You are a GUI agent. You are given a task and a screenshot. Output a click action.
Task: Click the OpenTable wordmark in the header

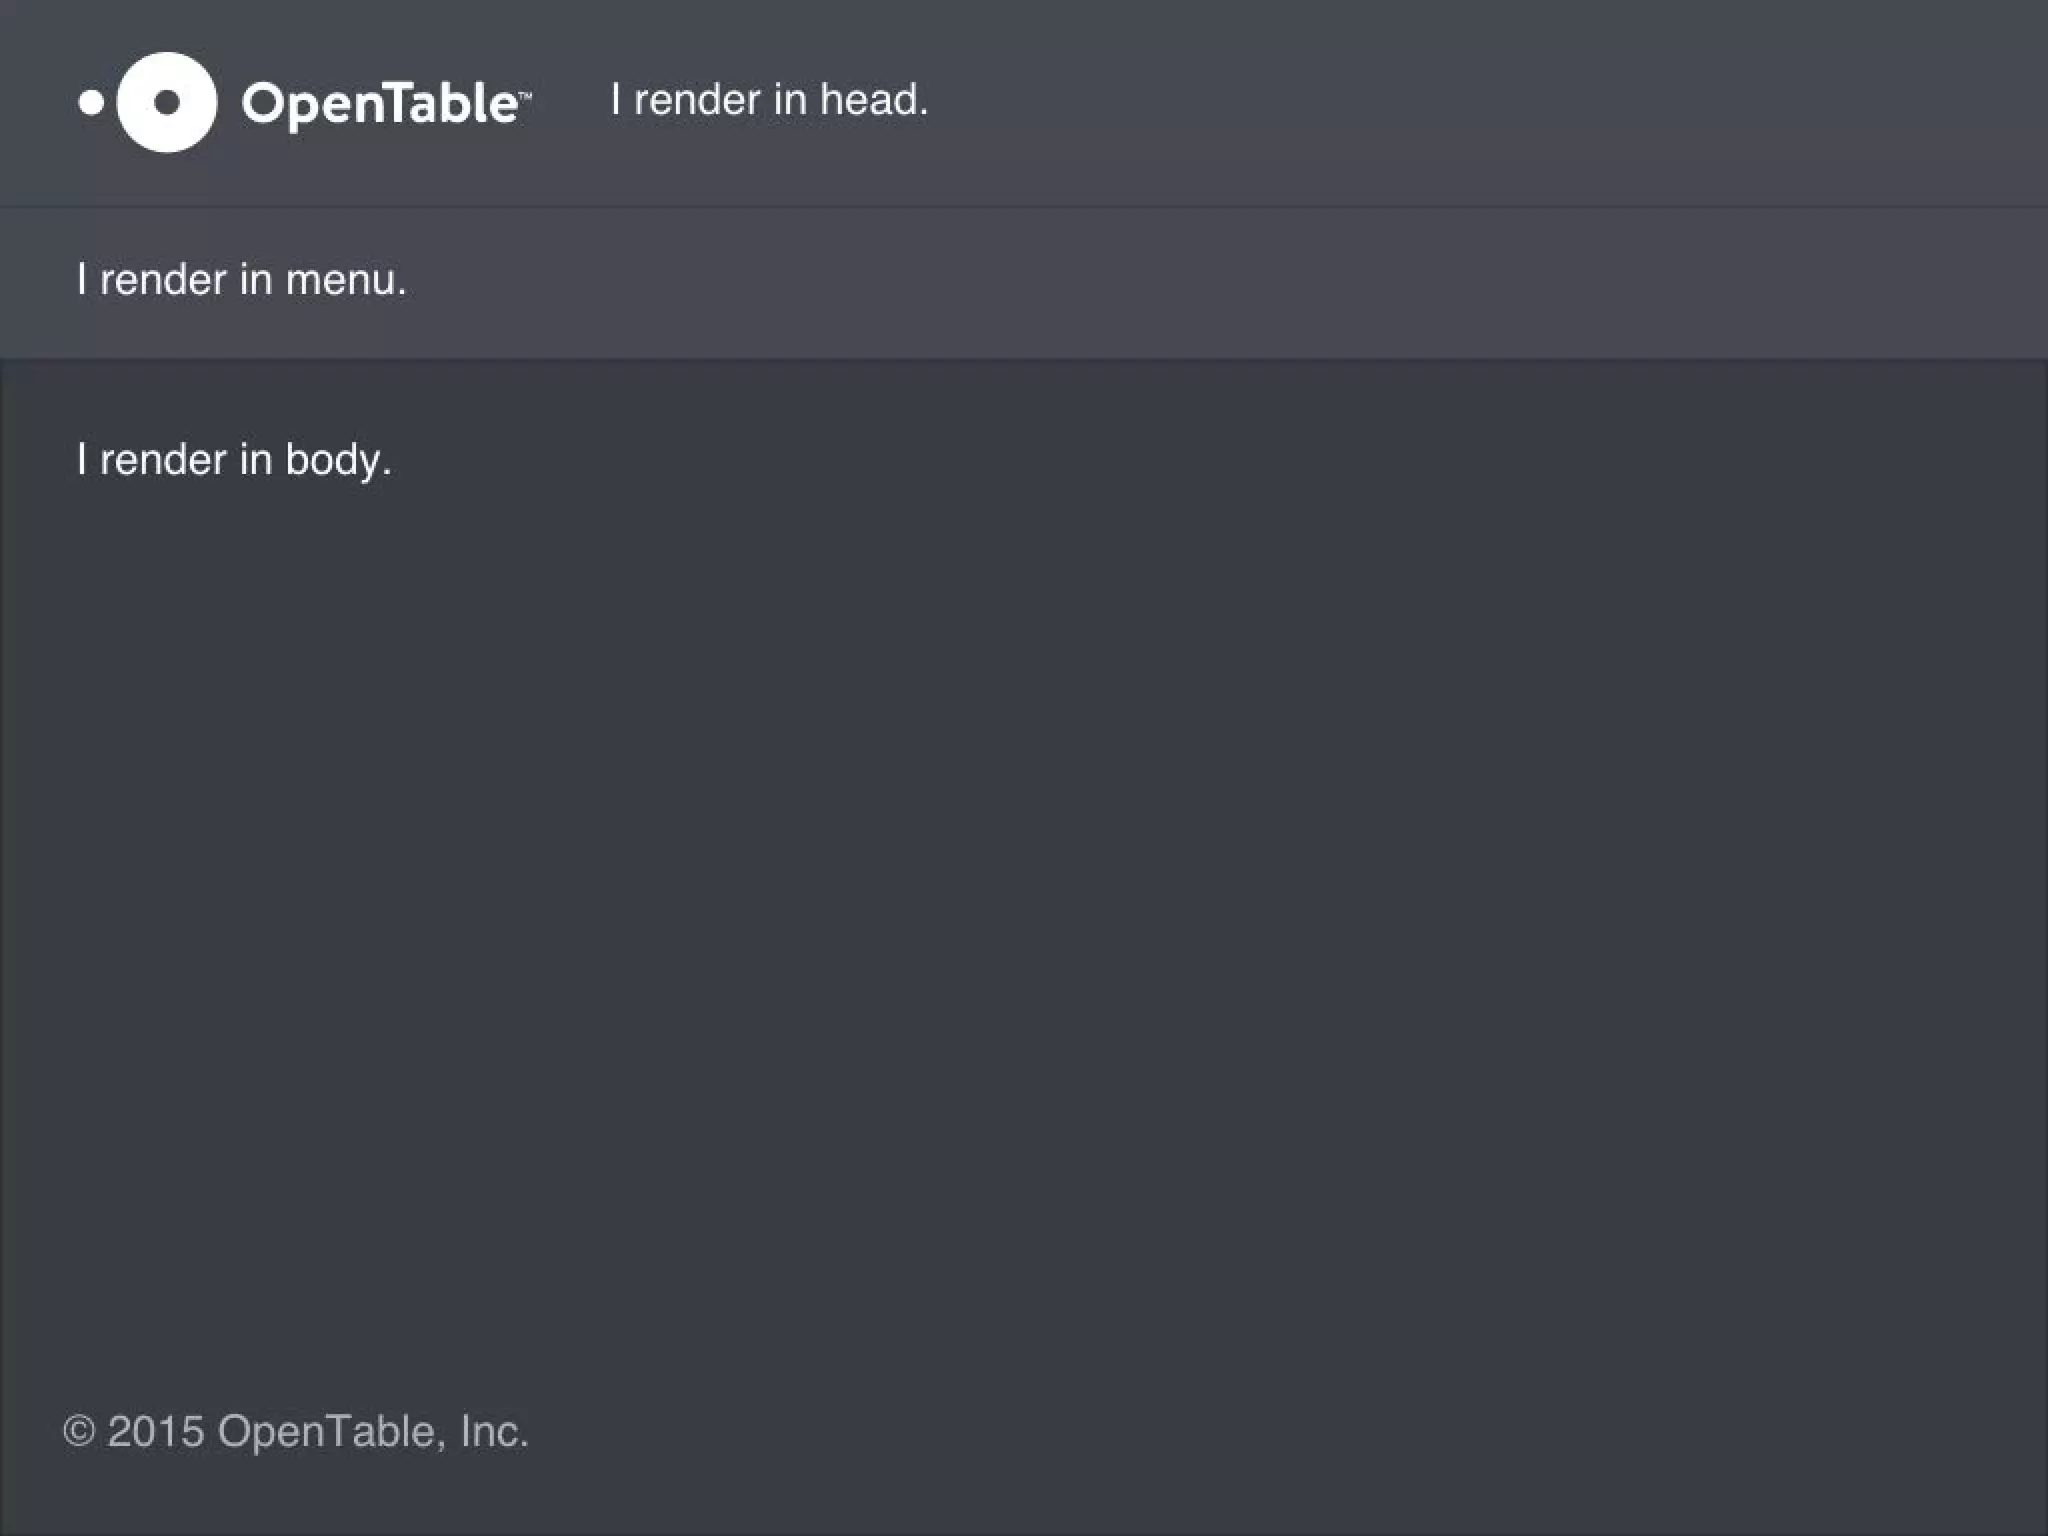click(x=380, y=103)
